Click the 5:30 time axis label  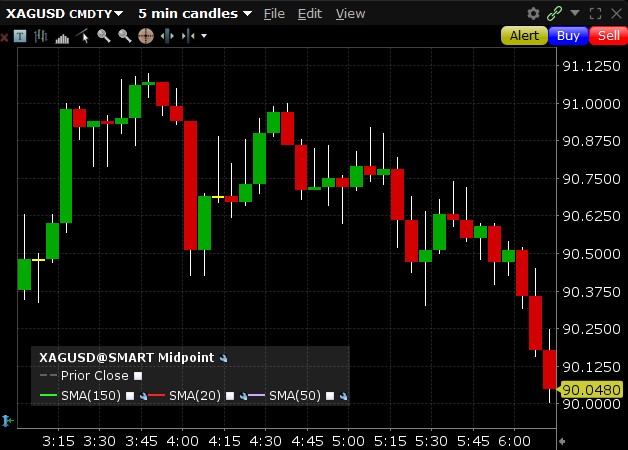click(x=431, y=441)
